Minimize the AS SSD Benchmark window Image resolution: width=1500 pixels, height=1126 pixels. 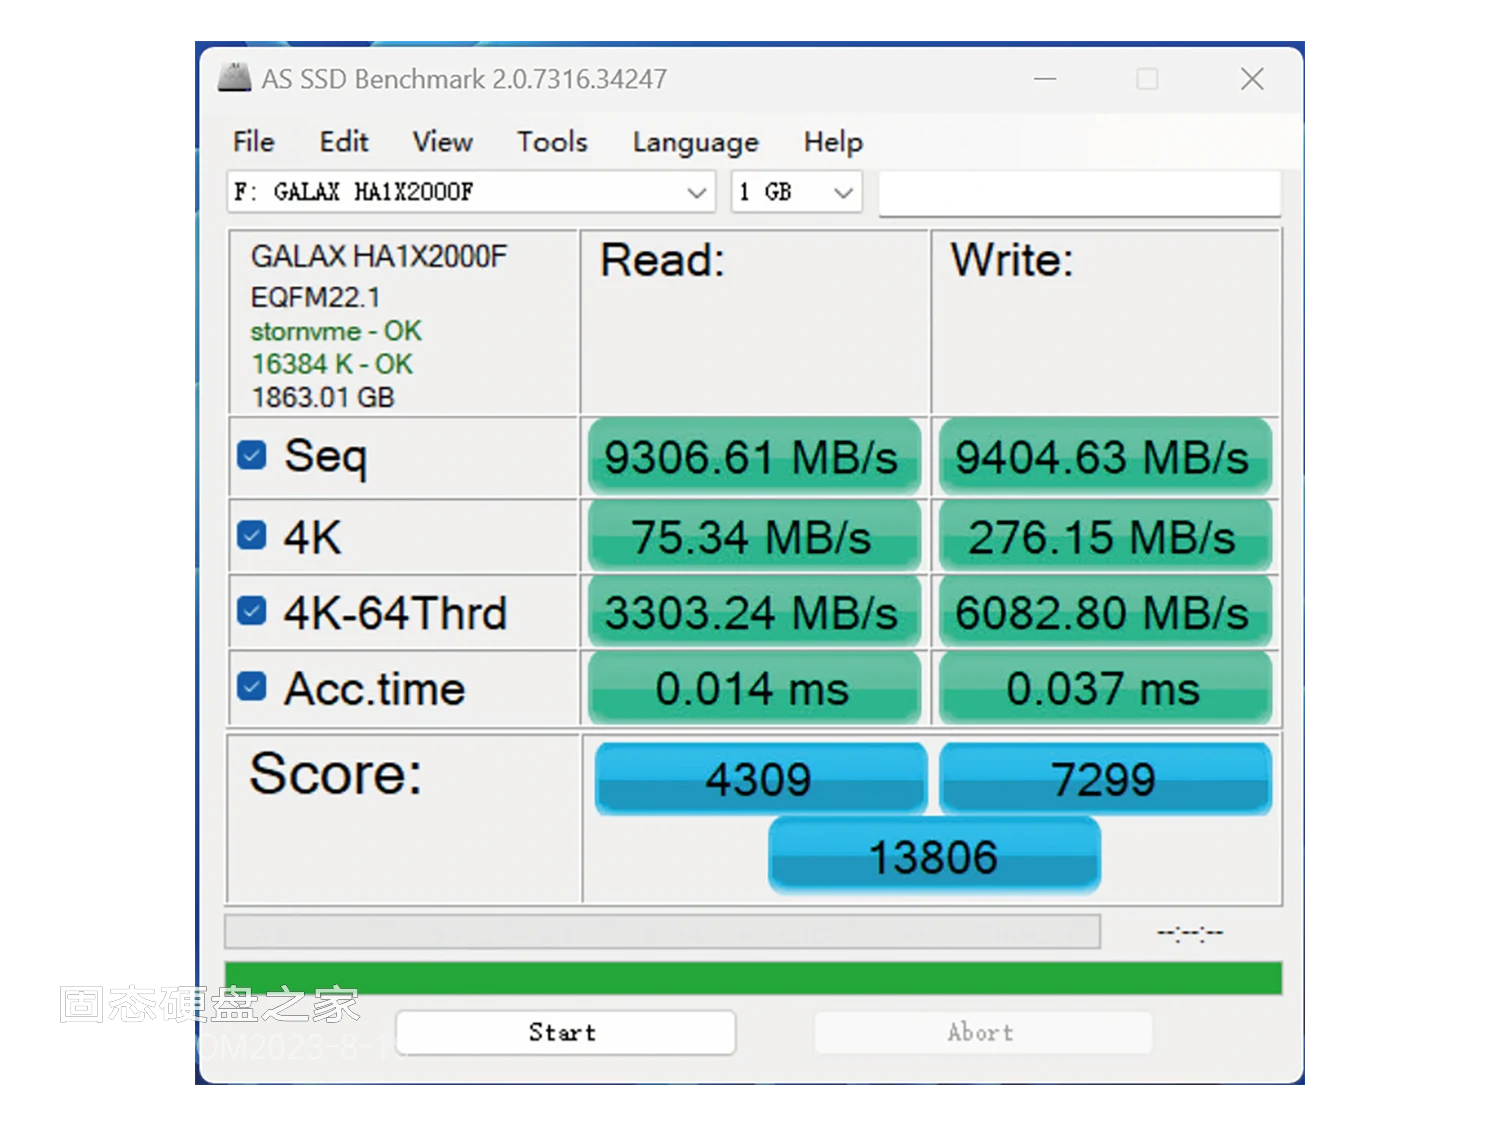tap(1045, 79)
